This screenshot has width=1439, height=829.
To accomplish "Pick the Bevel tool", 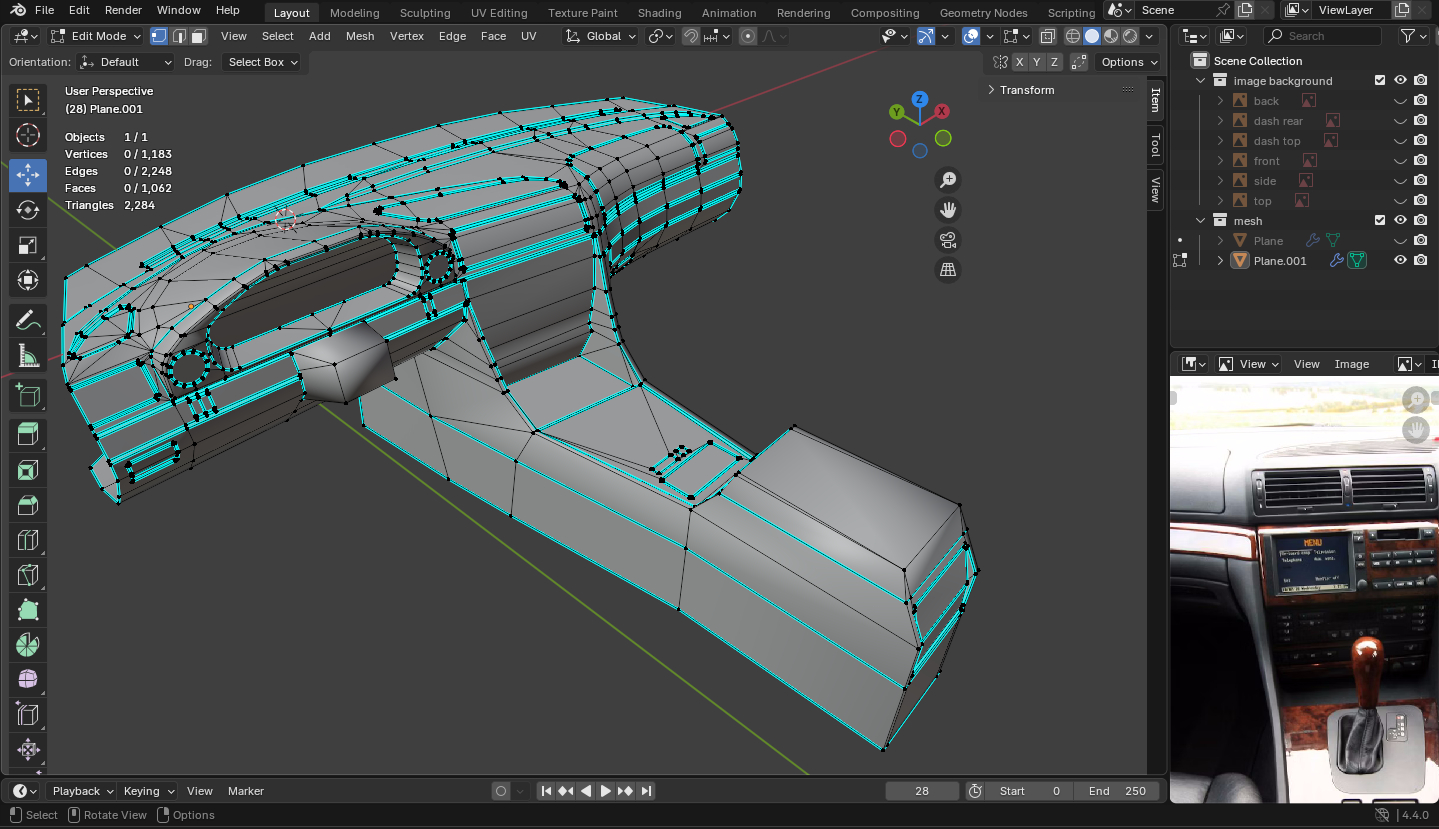I will pos(28,505).
